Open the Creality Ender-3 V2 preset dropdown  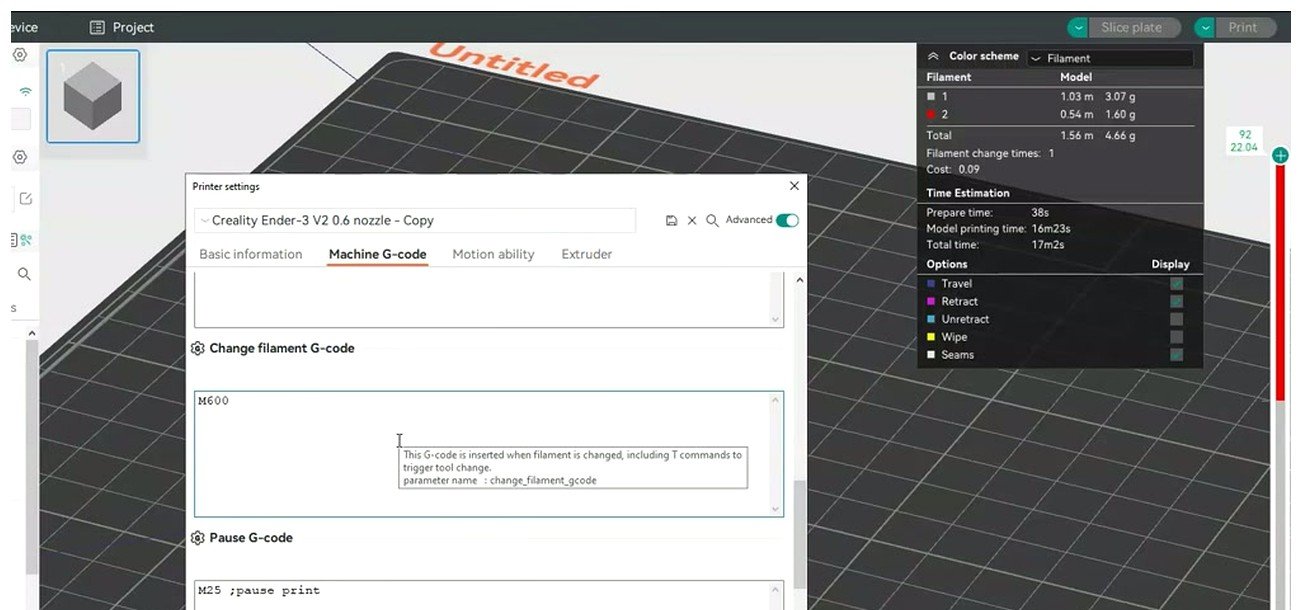[x=415, y=221]
